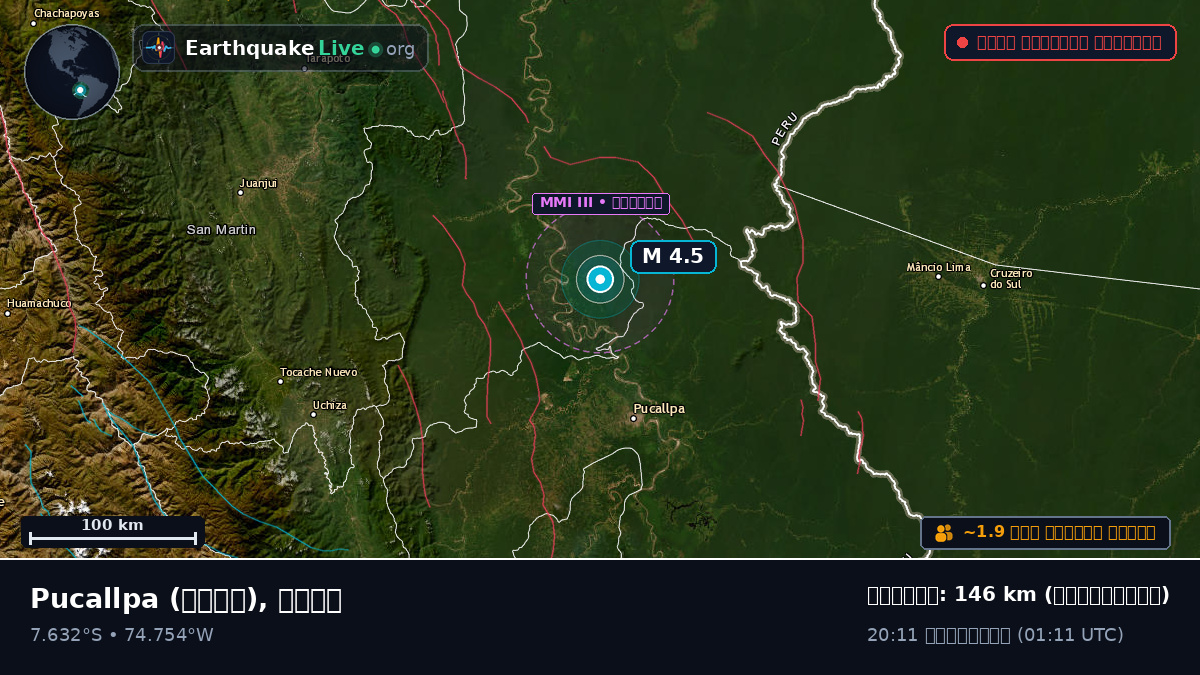
Task: Click the EarthquakeLive compass logo icon
Action: [x=158, y=48]
